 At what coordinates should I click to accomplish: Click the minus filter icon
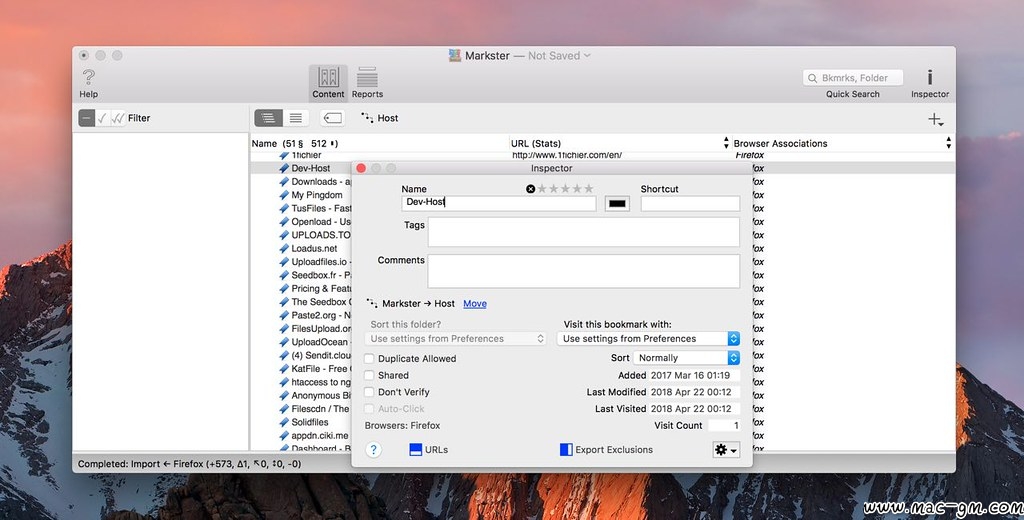86,118
